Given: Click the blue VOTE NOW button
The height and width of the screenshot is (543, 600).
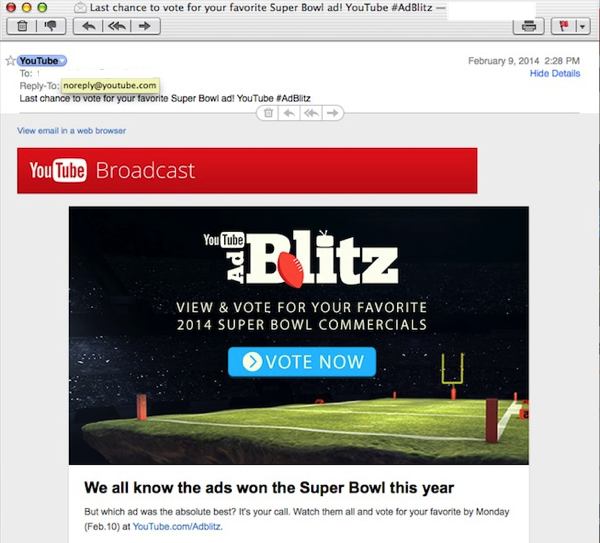Looking at the screenshot, I should pos(302,362).
